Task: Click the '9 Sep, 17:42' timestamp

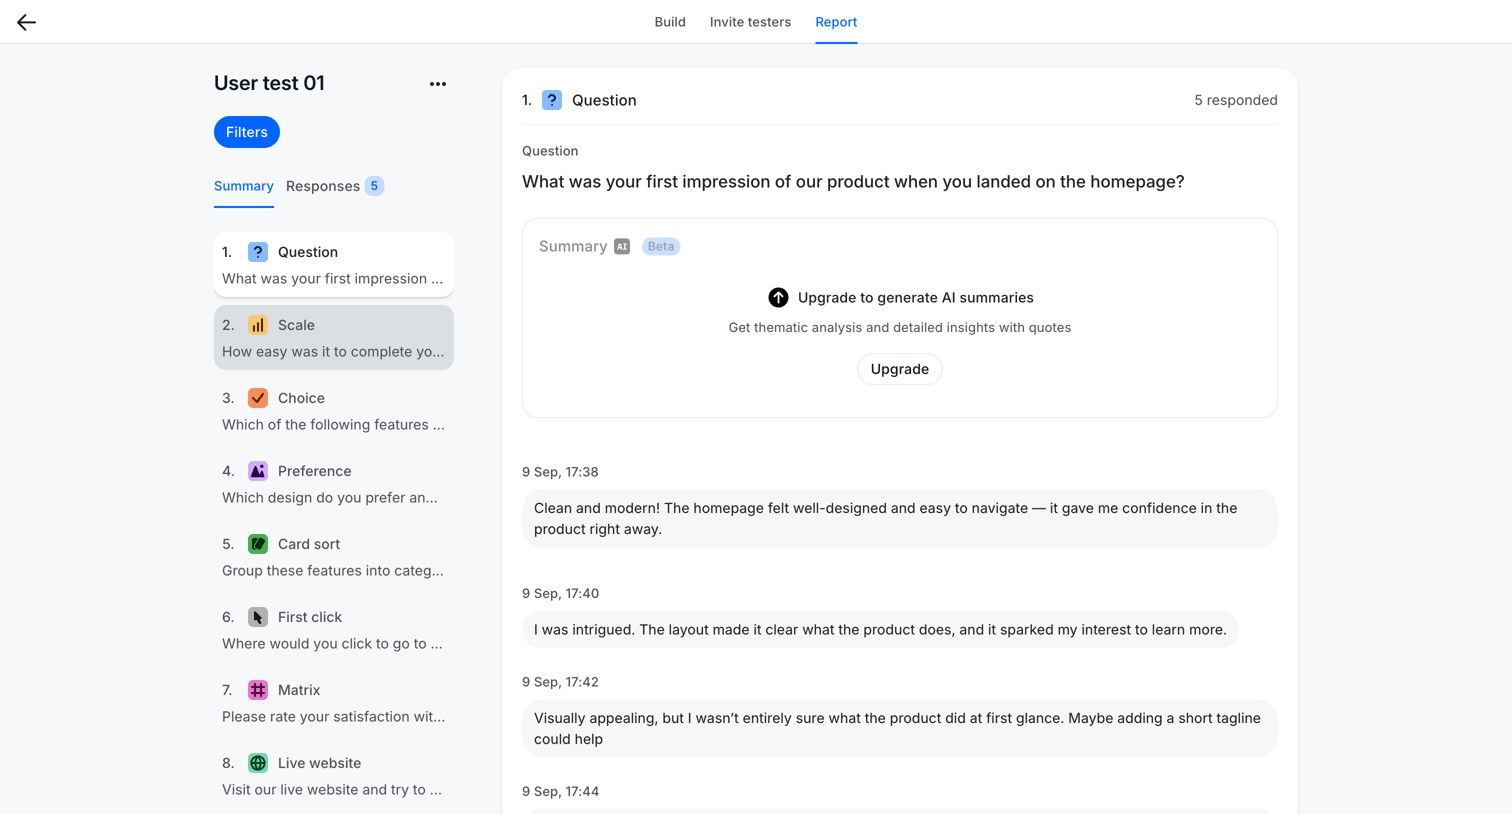Action: point(560,682)
